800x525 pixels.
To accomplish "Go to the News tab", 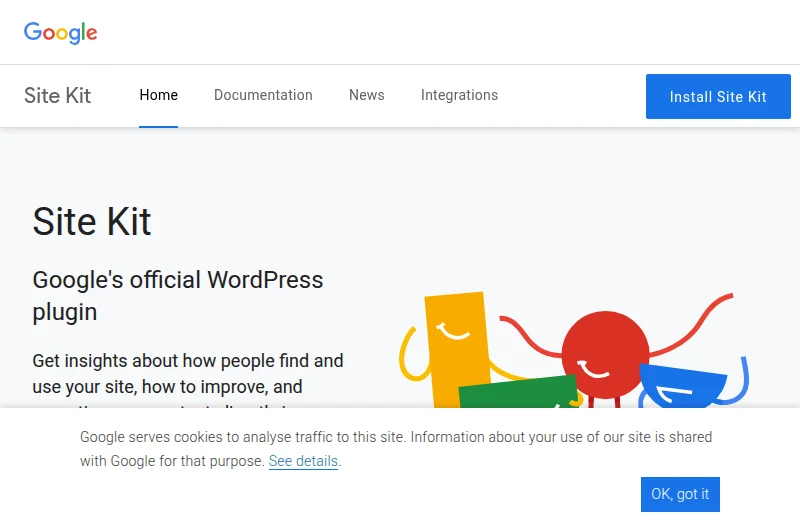I will [x=367, y=95].
